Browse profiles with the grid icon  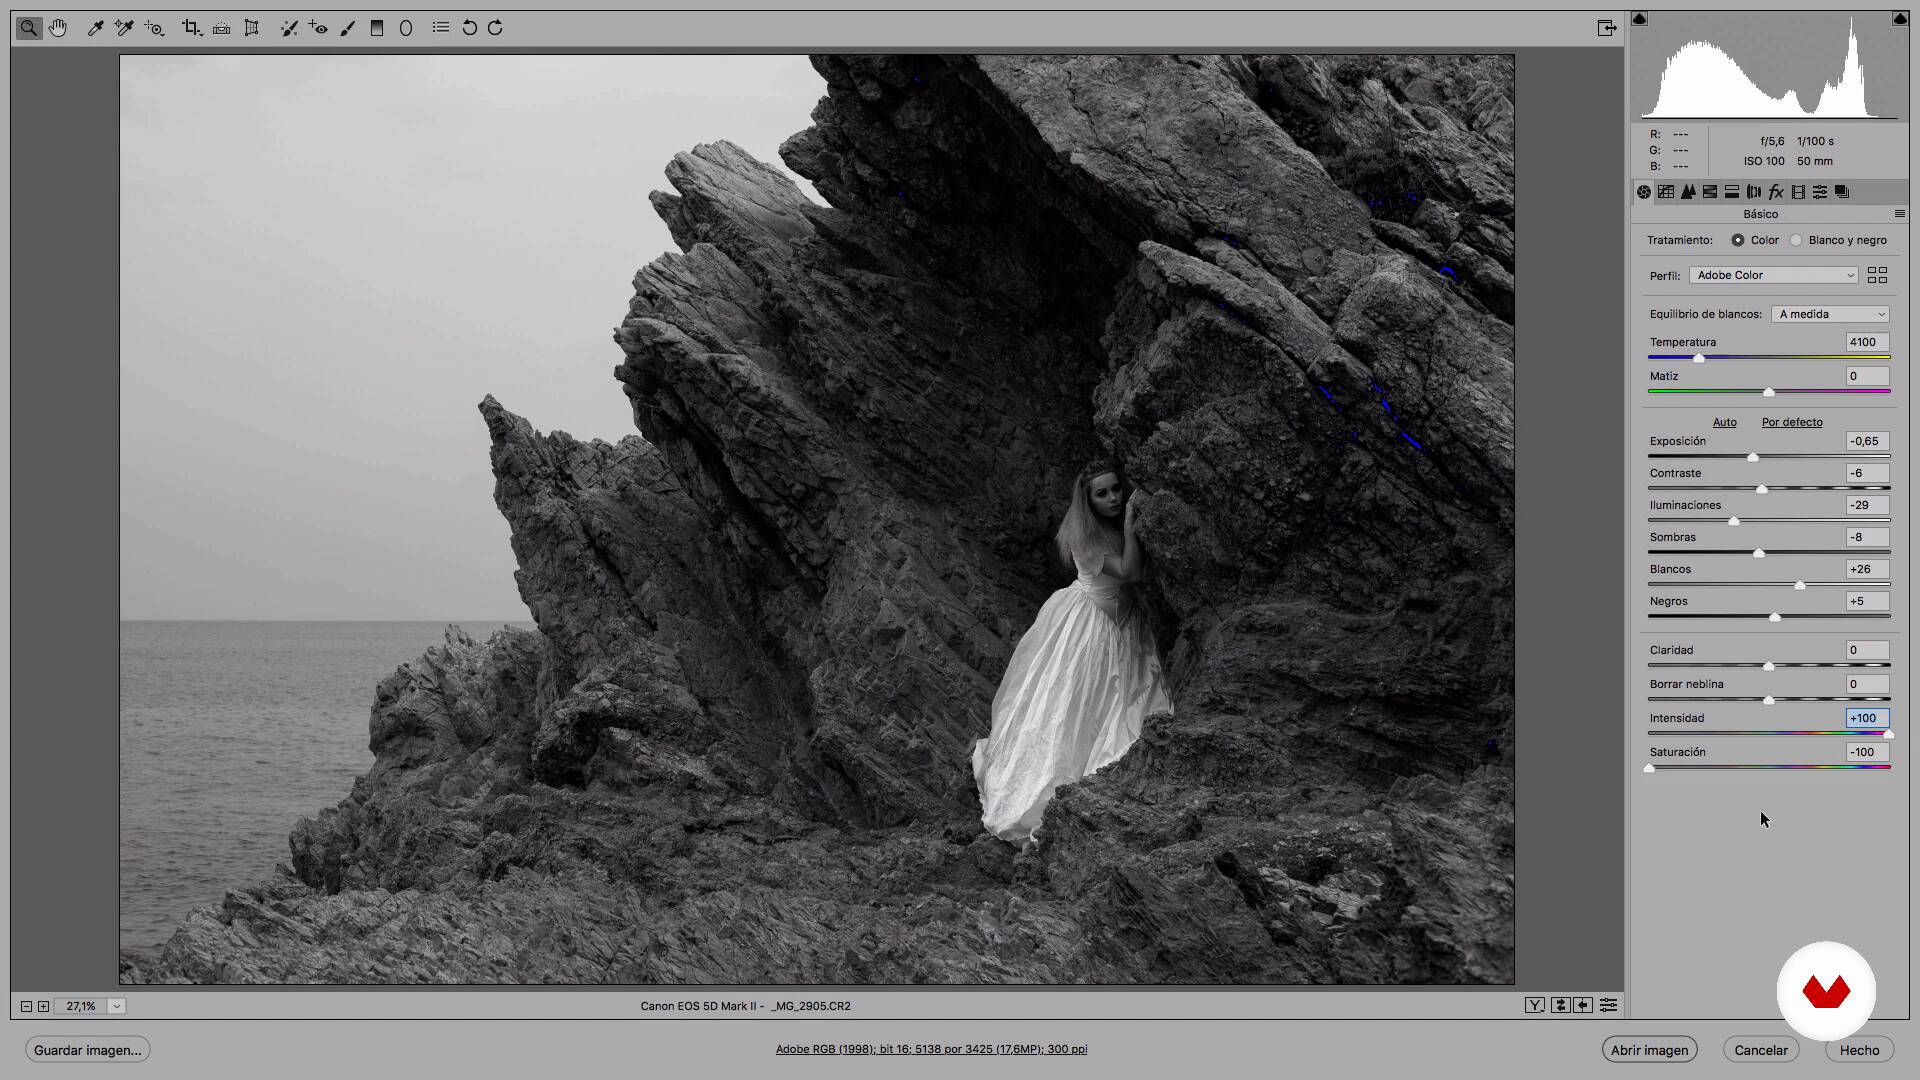click(1877, 275)
